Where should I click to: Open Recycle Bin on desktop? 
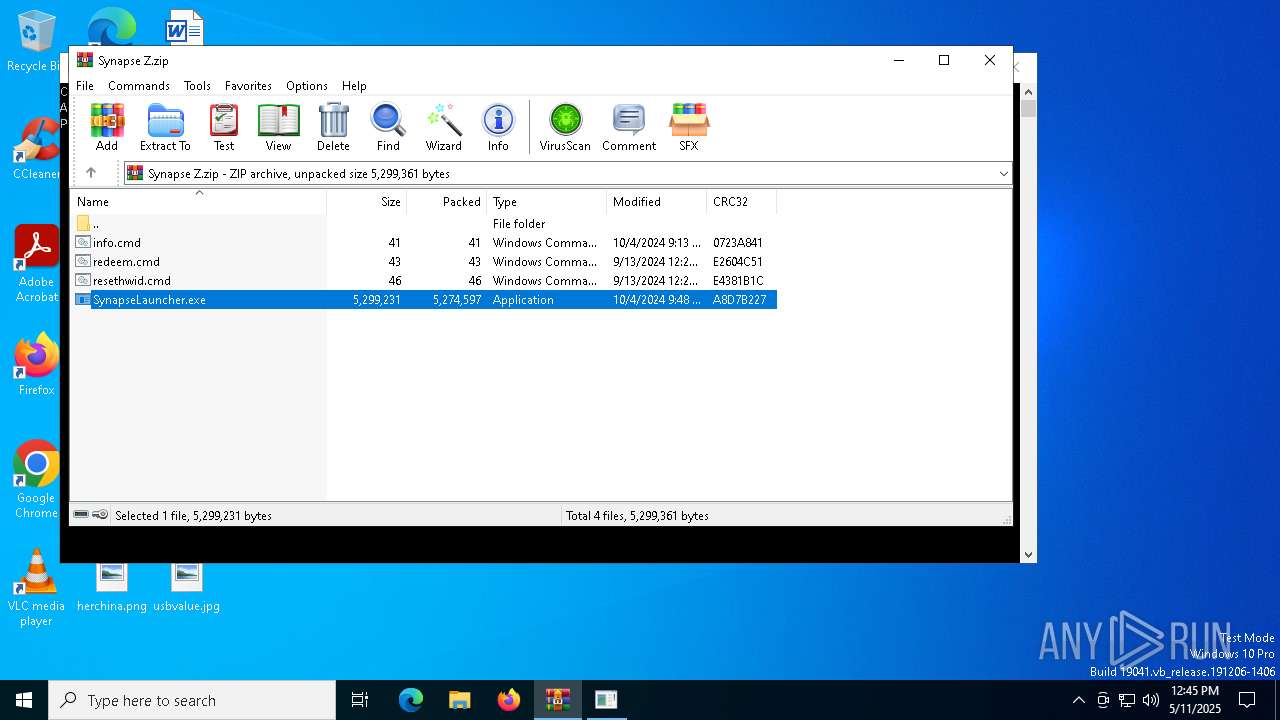tap(35, 41)
